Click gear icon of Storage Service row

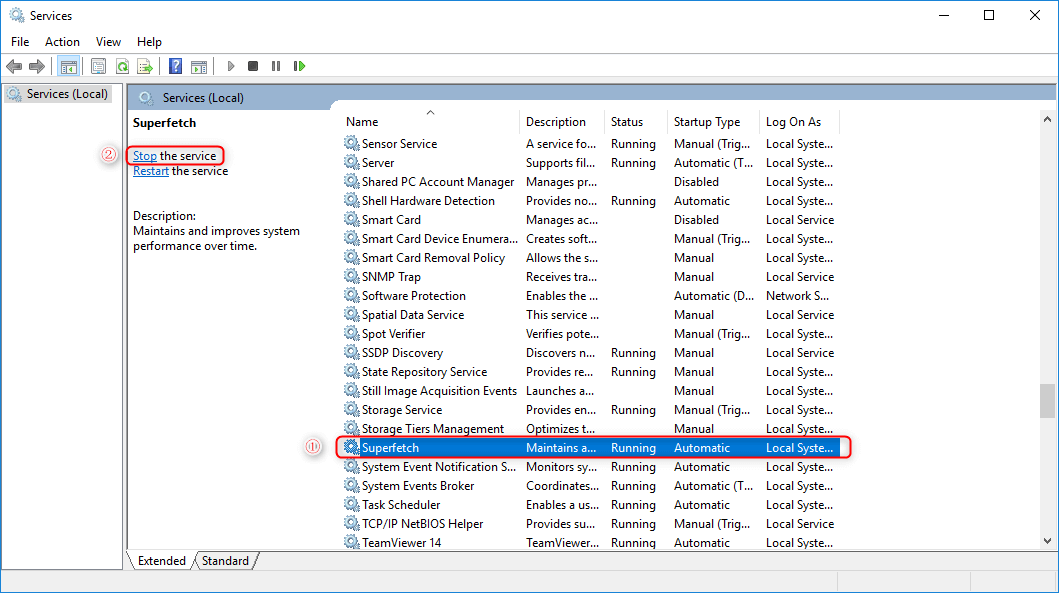[x=351, y=409]
